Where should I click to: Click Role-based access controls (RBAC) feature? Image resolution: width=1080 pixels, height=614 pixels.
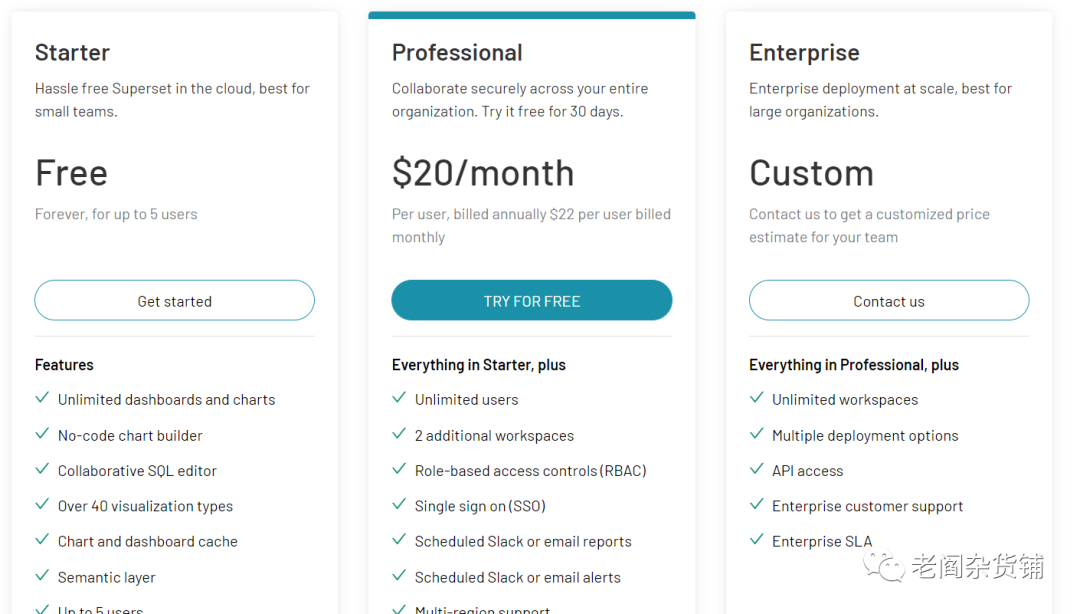(530, 471)
